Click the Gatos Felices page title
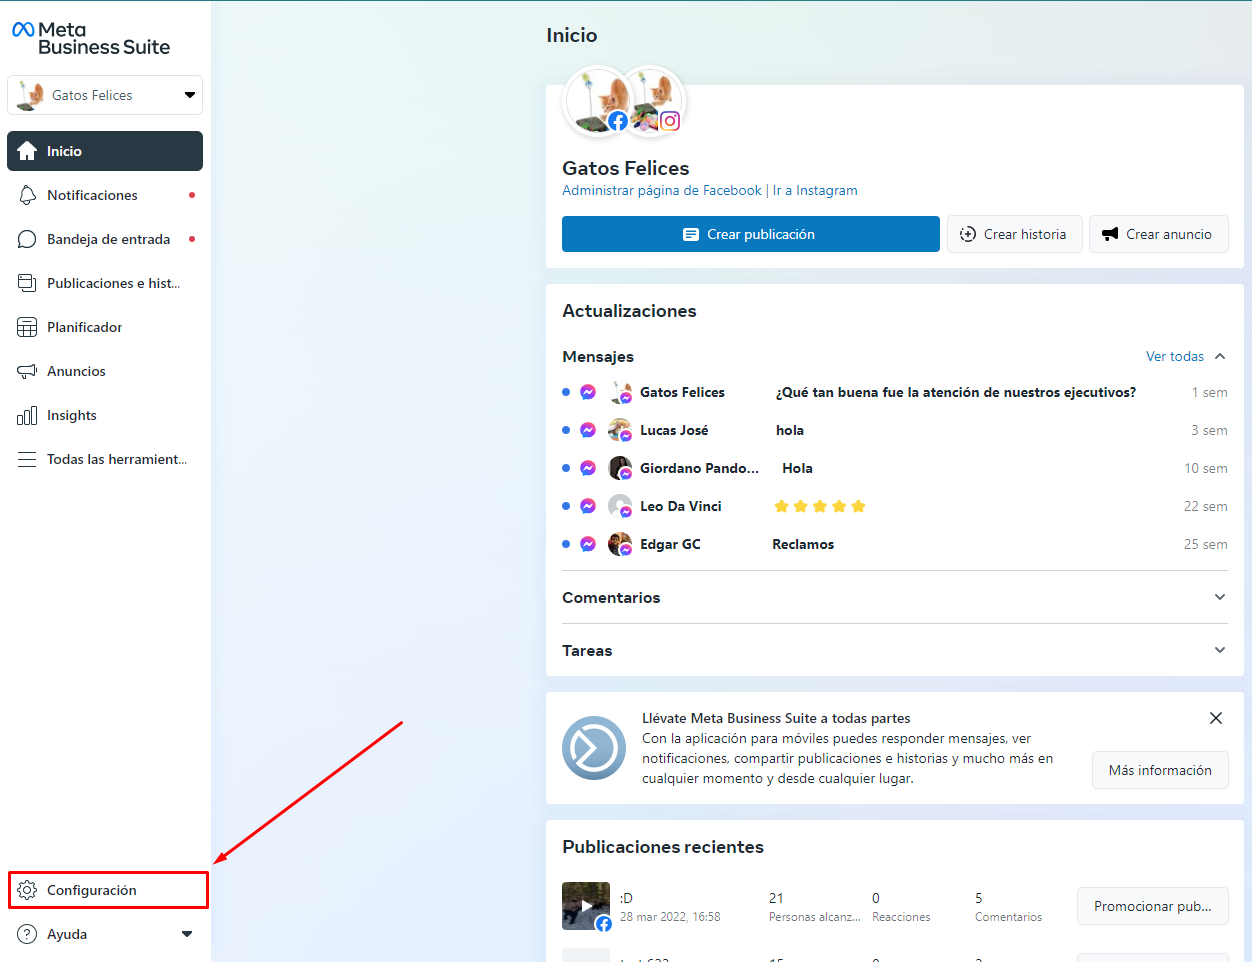The image size is (1252, 962). point(626,168)
